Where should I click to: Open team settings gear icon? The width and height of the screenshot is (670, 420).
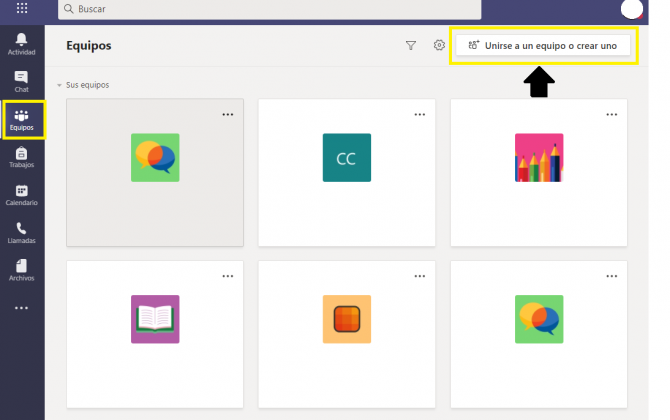pos(439,45)
